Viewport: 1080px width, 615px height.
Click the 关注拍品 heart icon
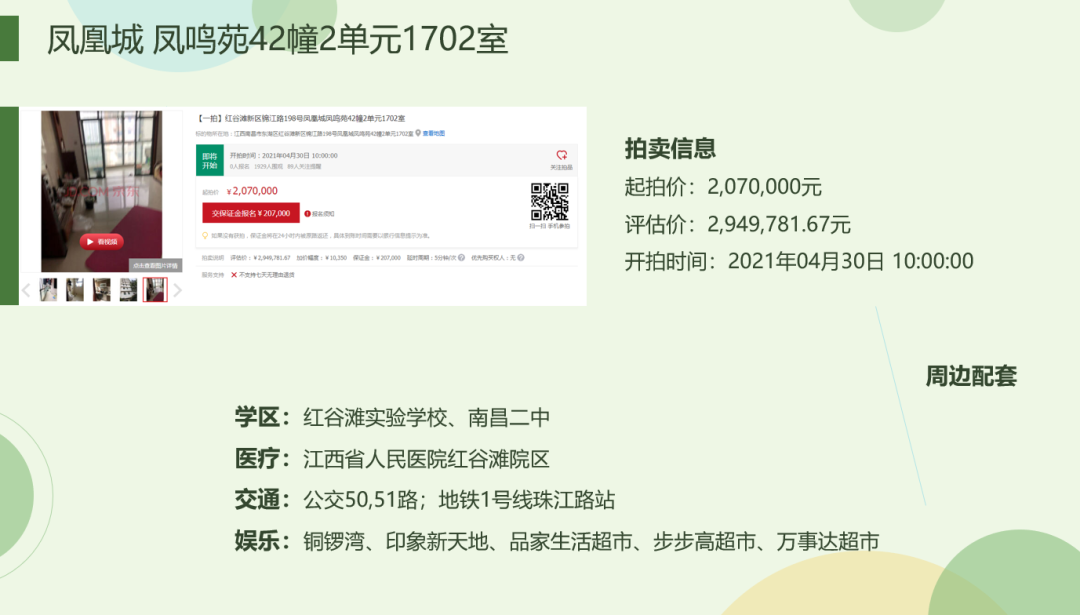tap(562, 155)
